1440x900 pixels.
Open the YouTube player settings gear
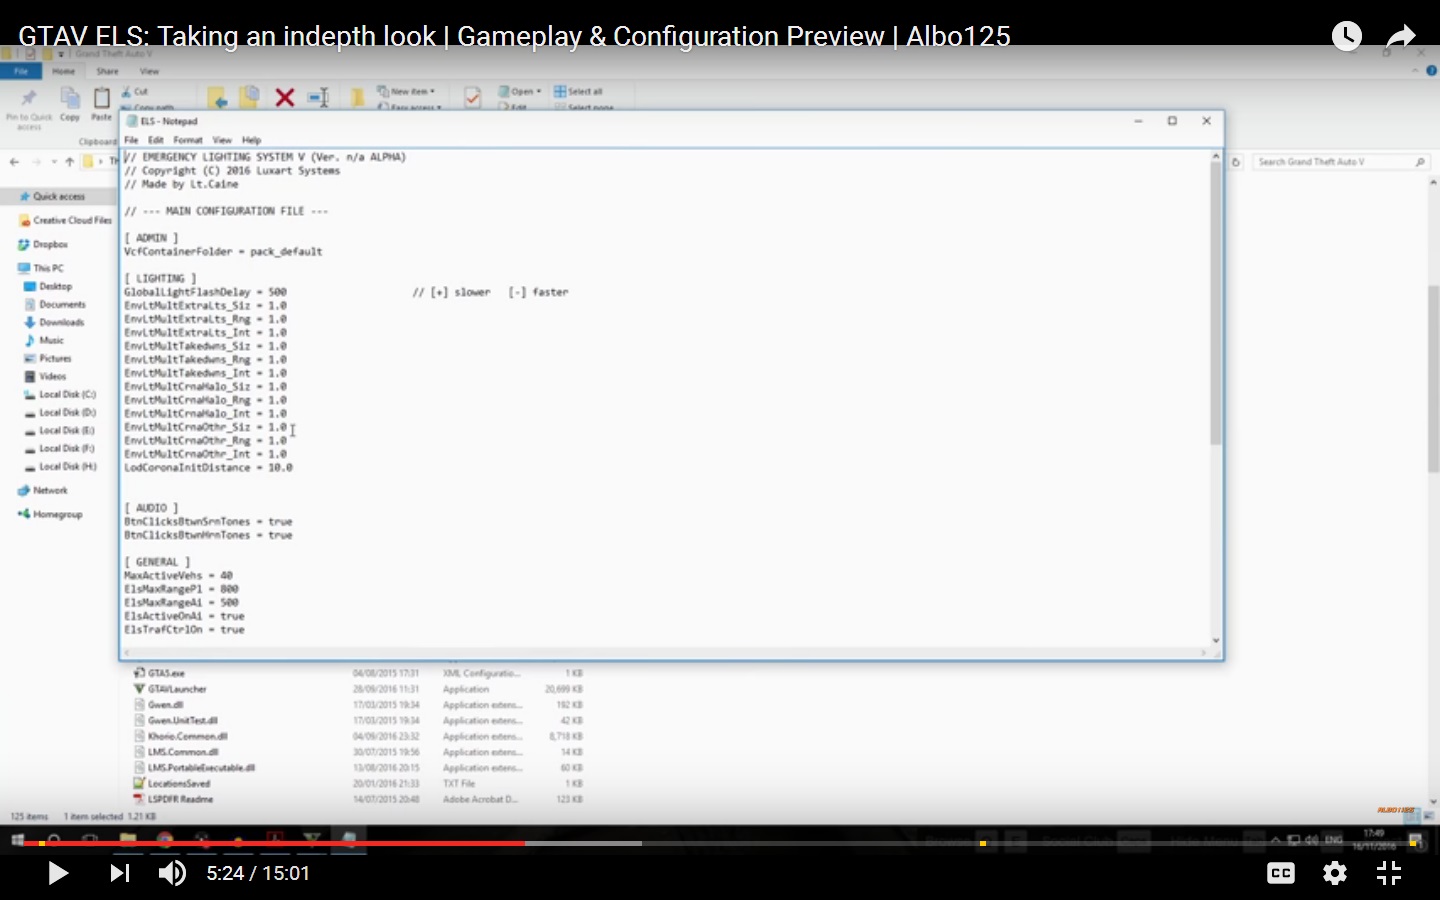1335,873
